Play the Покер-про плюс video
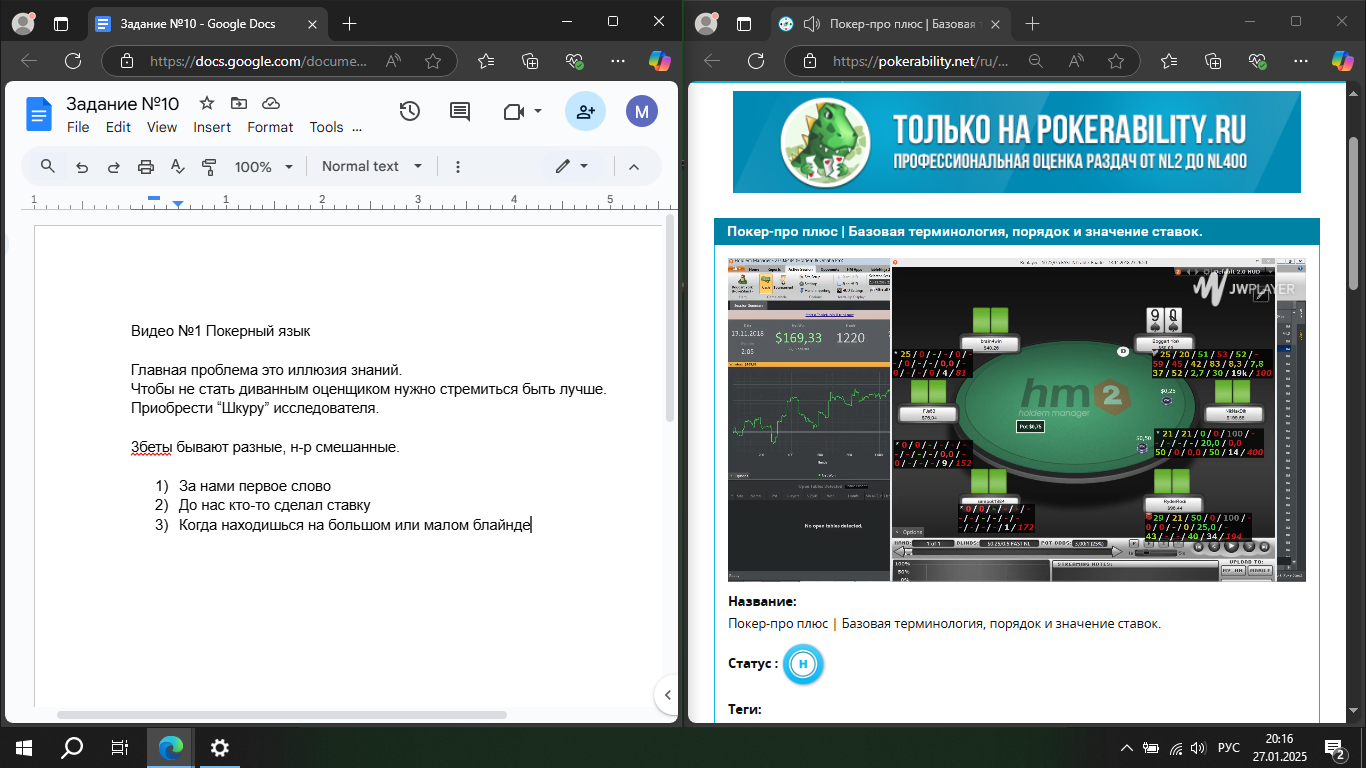The width and height of the screenshot is (1366, 768). pyautogui.click(x=1016, y=419)
